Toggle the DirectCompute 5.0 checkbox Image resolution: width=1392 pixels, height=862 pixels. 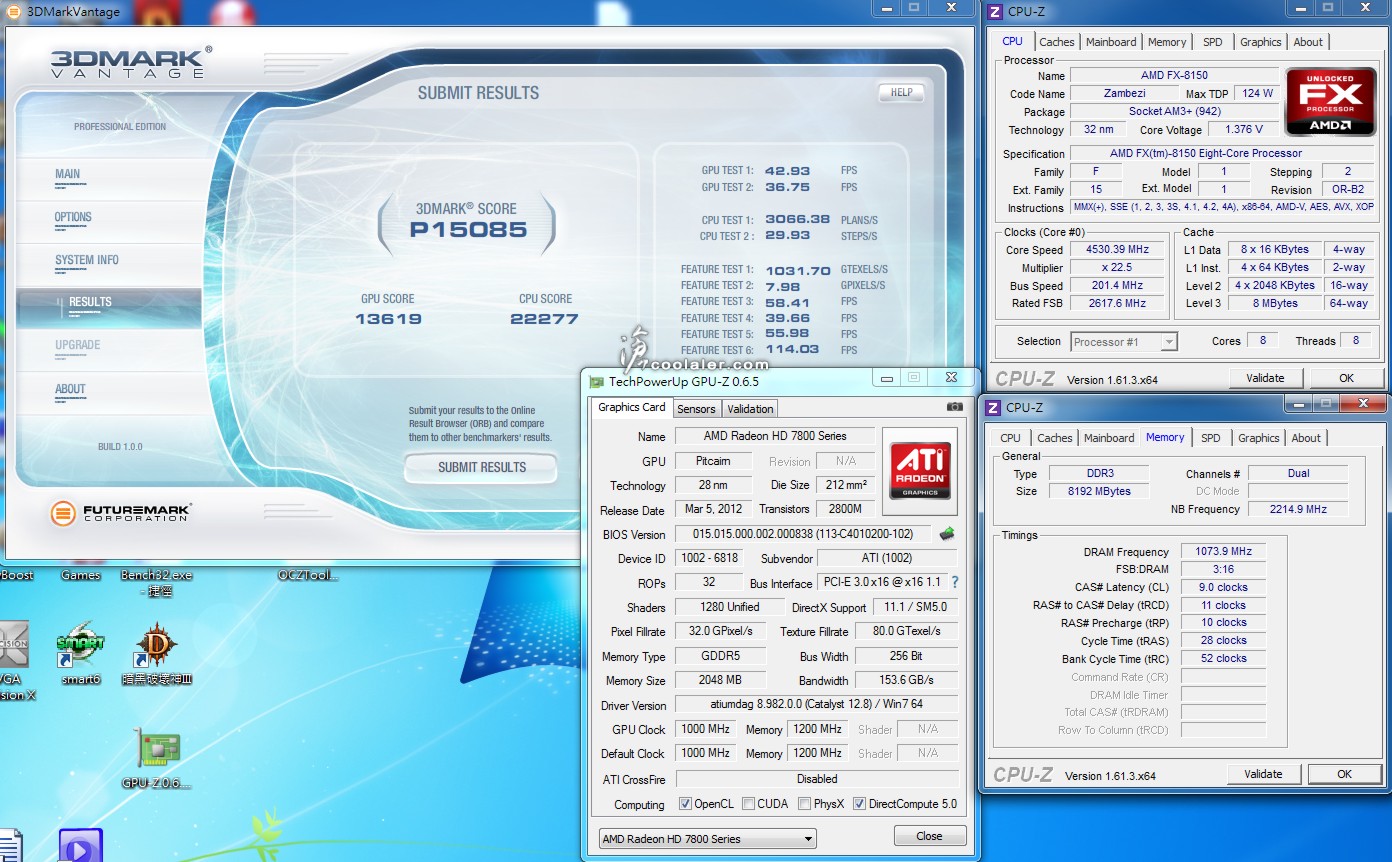coord(859,804)
